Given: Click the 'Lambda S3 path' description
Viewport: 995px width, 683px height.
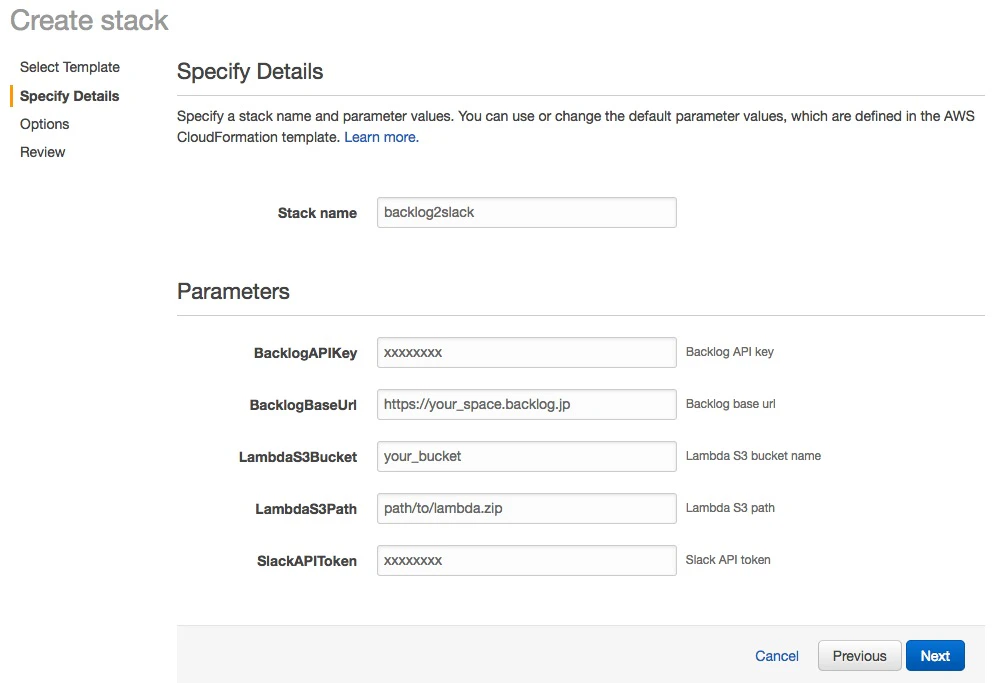Looking at the screenshot, I should point(730,508).
